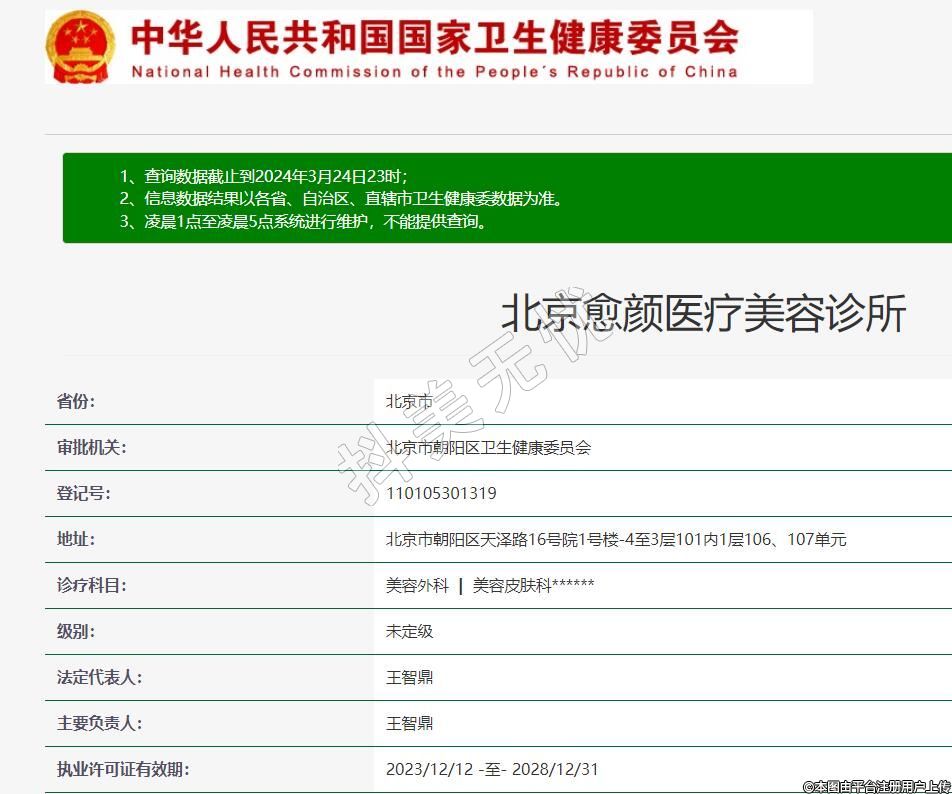Click 美容外科 in the 诊疗科目 row
Screen dimensions: 952x794
[x=417, y=586]
